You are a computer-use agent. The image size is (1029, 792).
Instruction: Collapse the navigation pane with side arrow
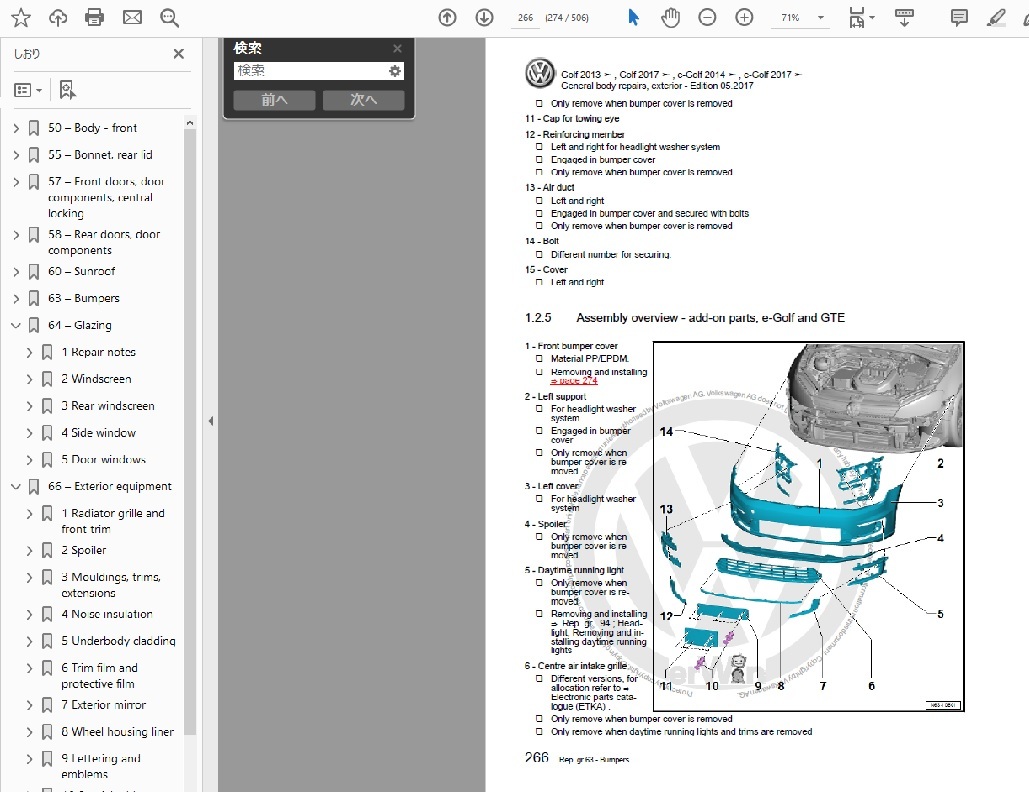click(211, 421)
